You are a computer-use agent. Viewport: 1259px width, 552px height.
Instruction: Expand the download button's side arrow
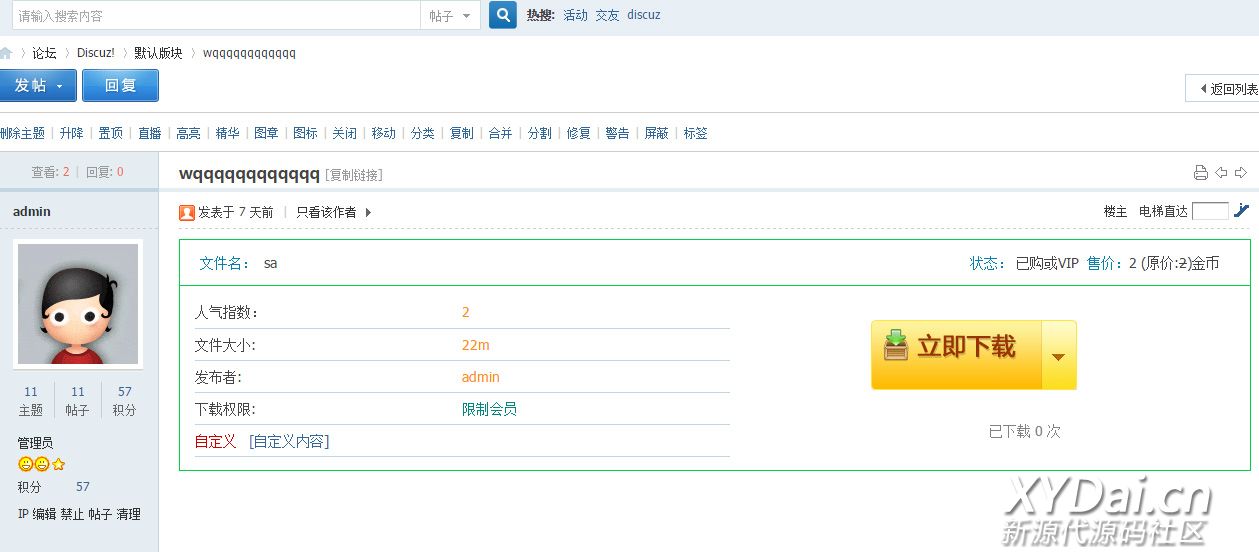(x=1058, y=356)
